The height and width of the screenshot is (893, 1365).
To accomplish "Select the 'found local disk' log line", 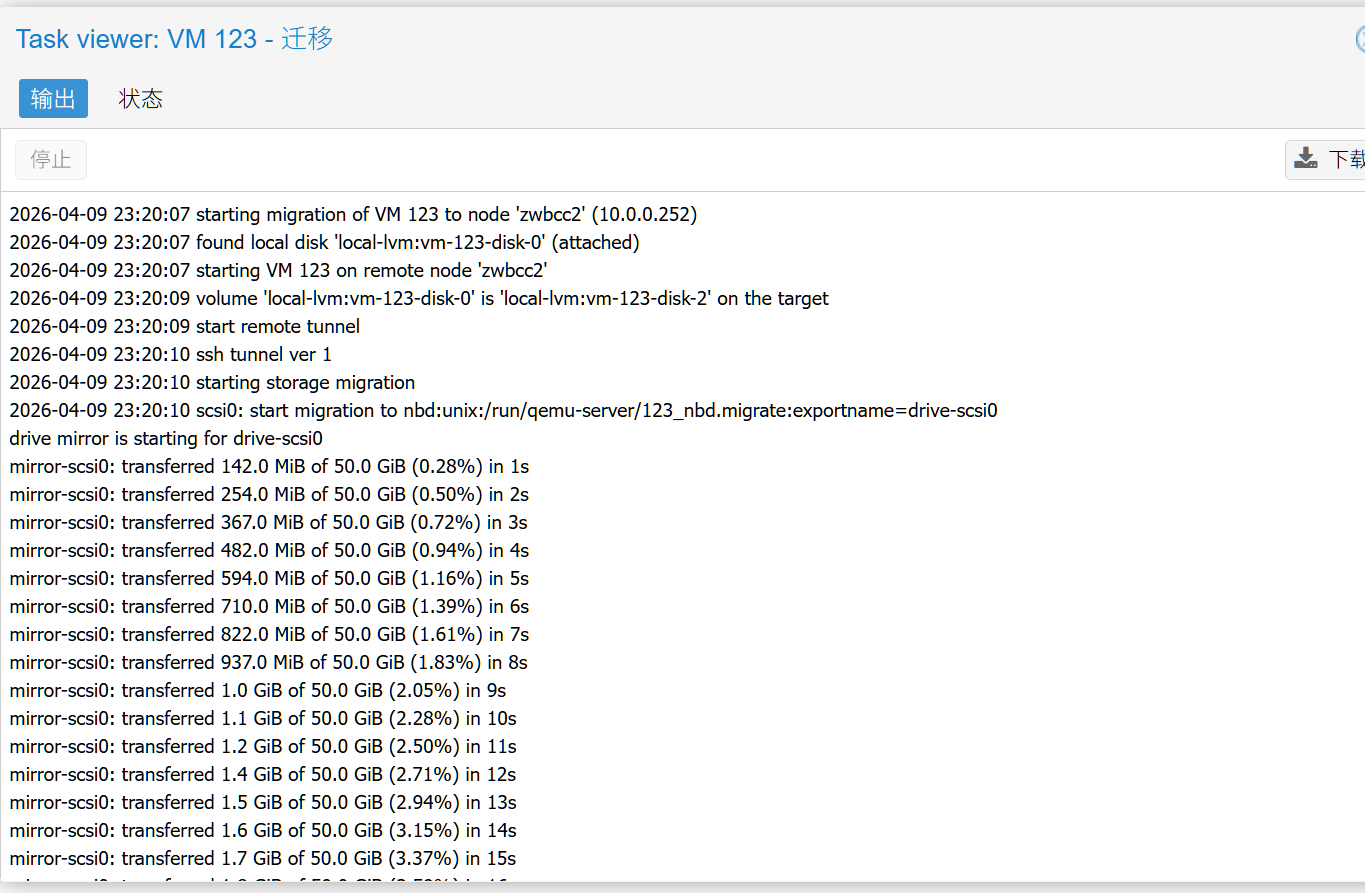I will [x=324, y=242].
